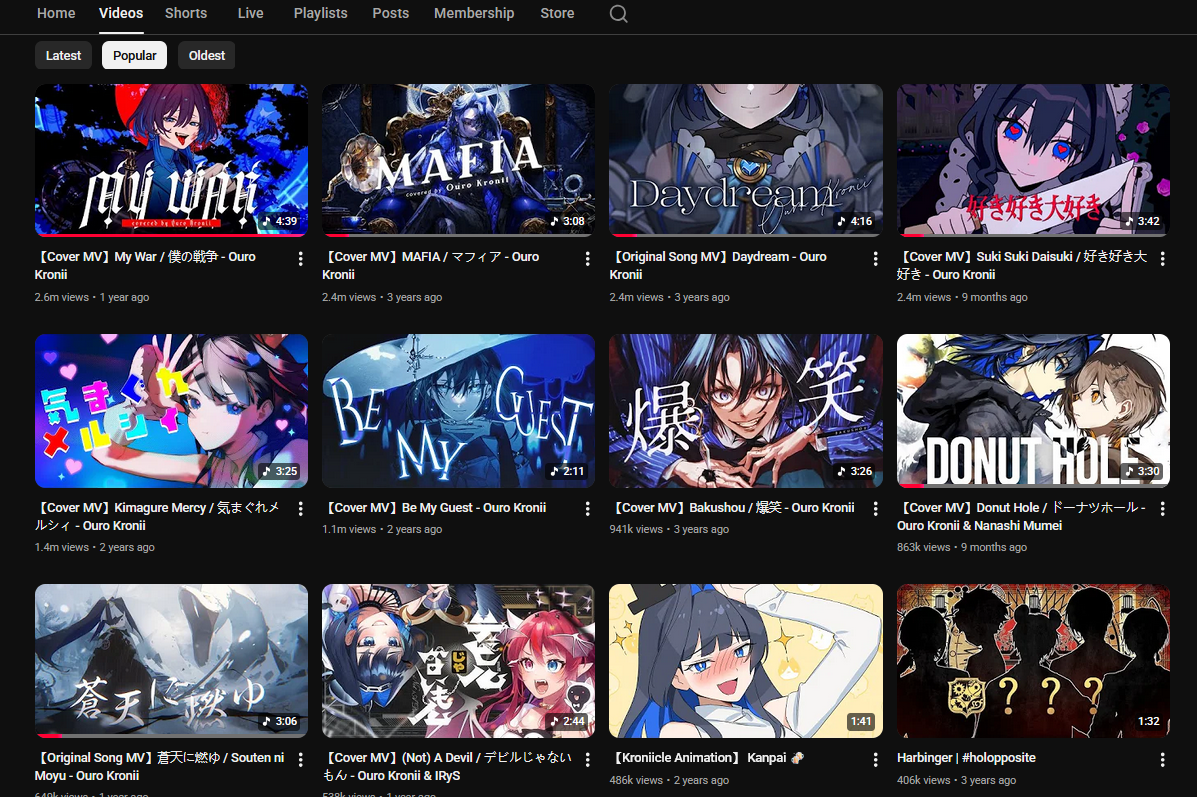The image size is (1197, 797).
Task: Open the Daydream original song thumbnail
Action: point(746,160)
